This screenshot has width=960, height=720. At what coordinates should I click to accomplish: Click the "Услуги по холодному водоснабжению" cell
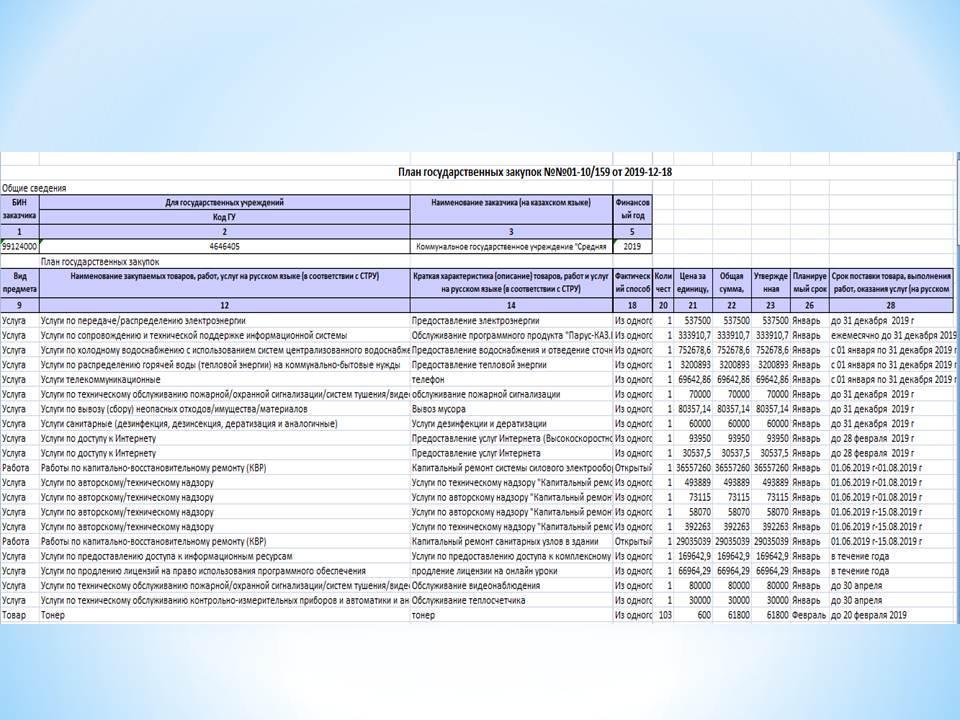tap(225, 350)
